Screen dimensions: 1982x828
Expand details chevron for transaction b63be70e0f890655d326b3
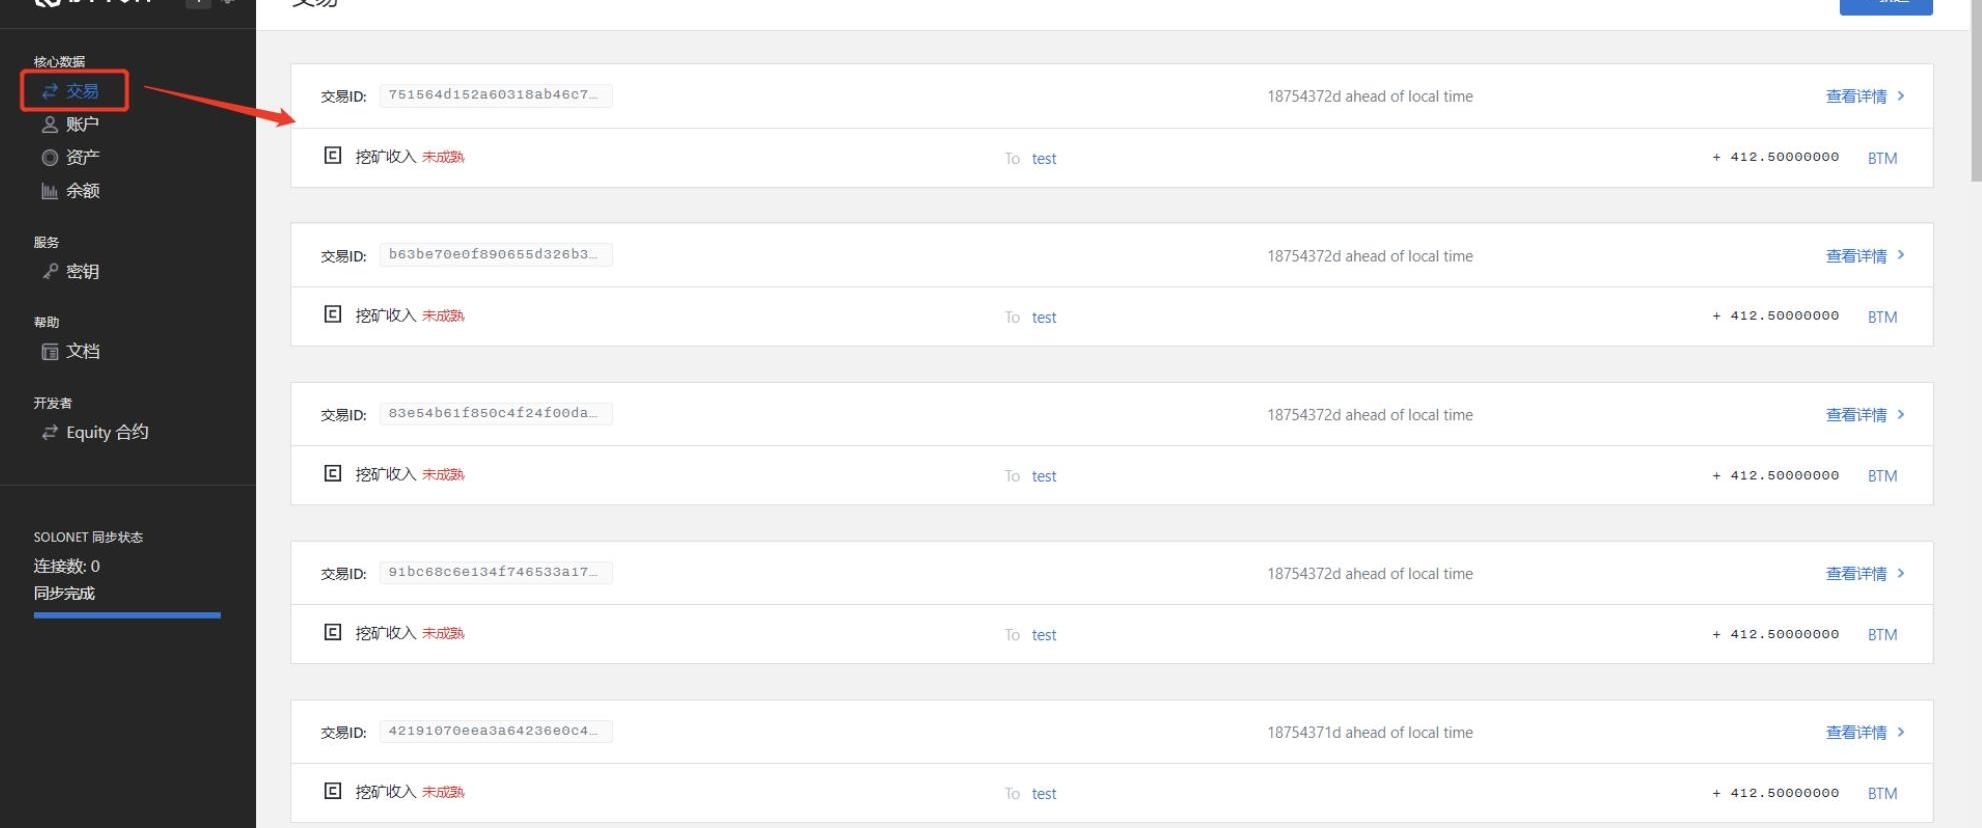pyautogui.click(x=1901, y=255)
